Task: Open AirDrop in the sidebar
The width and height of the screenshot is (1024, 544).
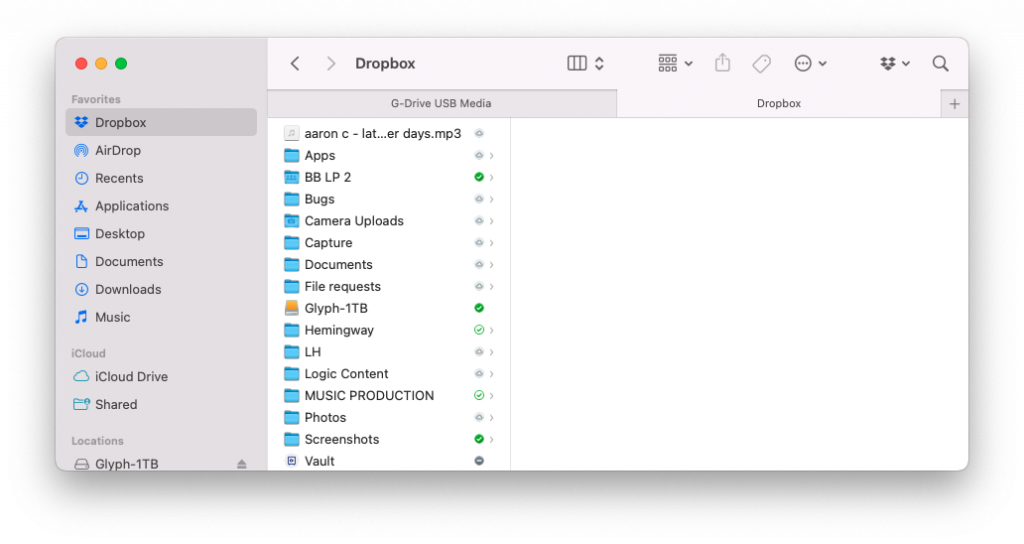Action: tap(161, 150)
